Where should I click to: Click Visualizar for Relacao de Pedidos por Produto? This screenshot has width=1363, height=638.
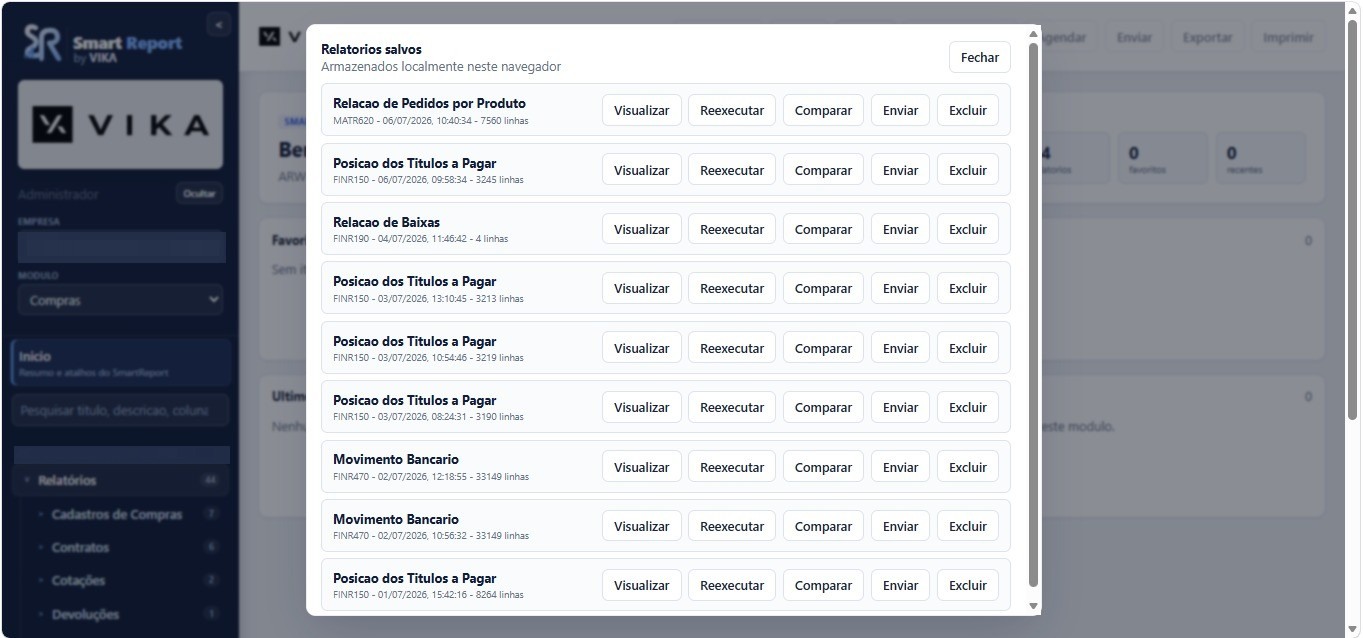(641, 110)
